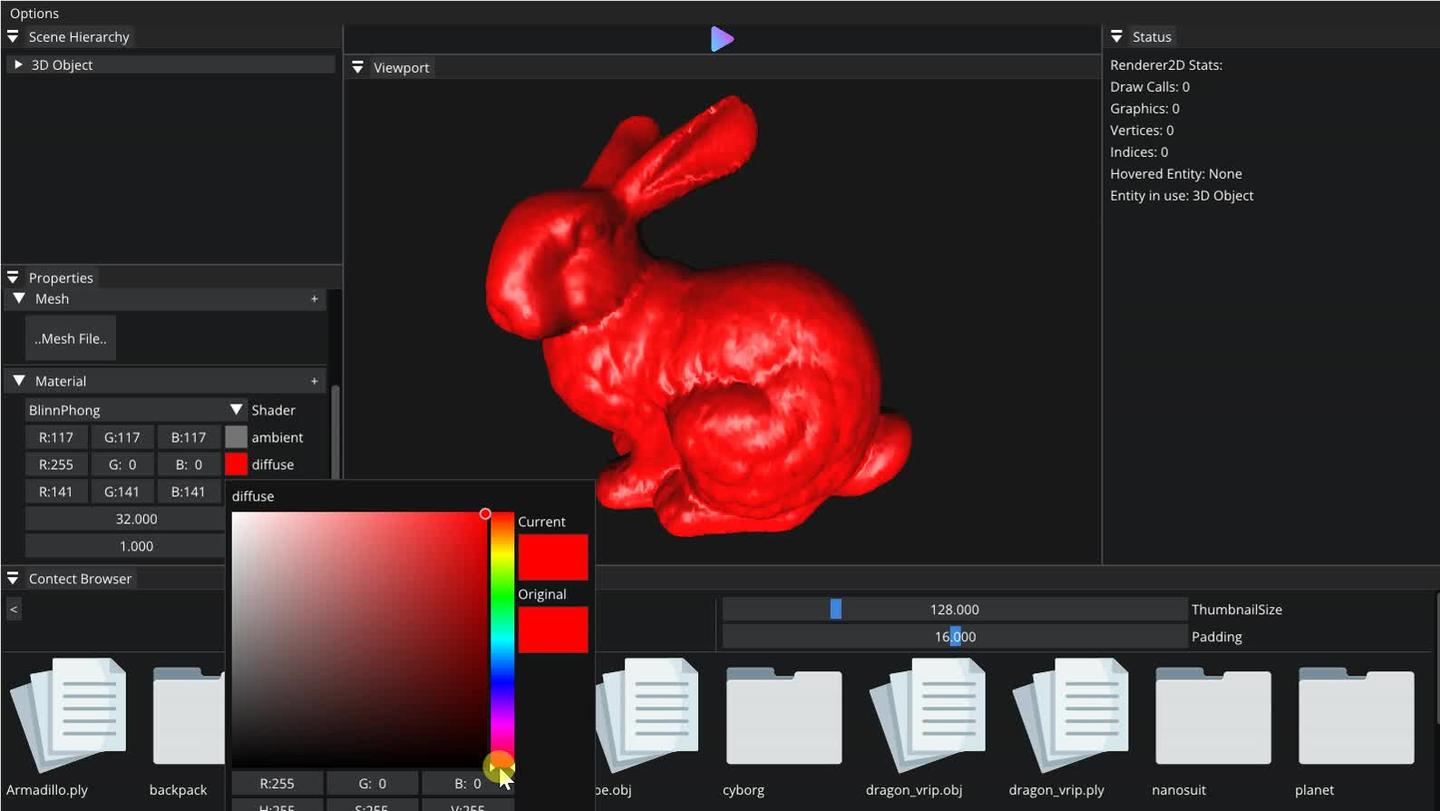Open the cyborg folder
The width and height of the screenshot is (1440, 811).
click(784, 717)
